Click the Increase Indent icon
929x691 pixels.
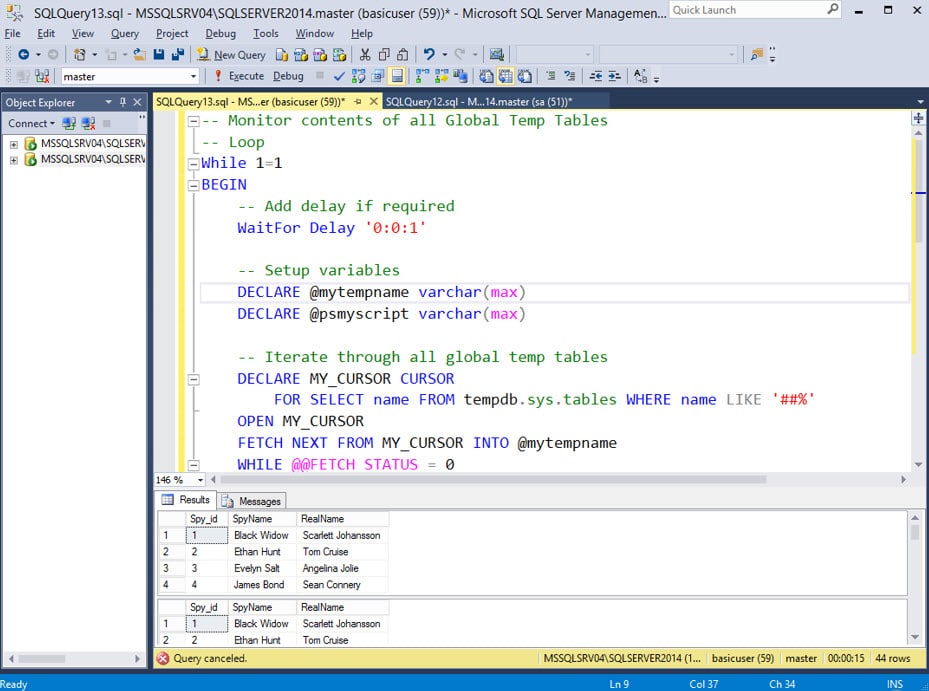(614, 76)
